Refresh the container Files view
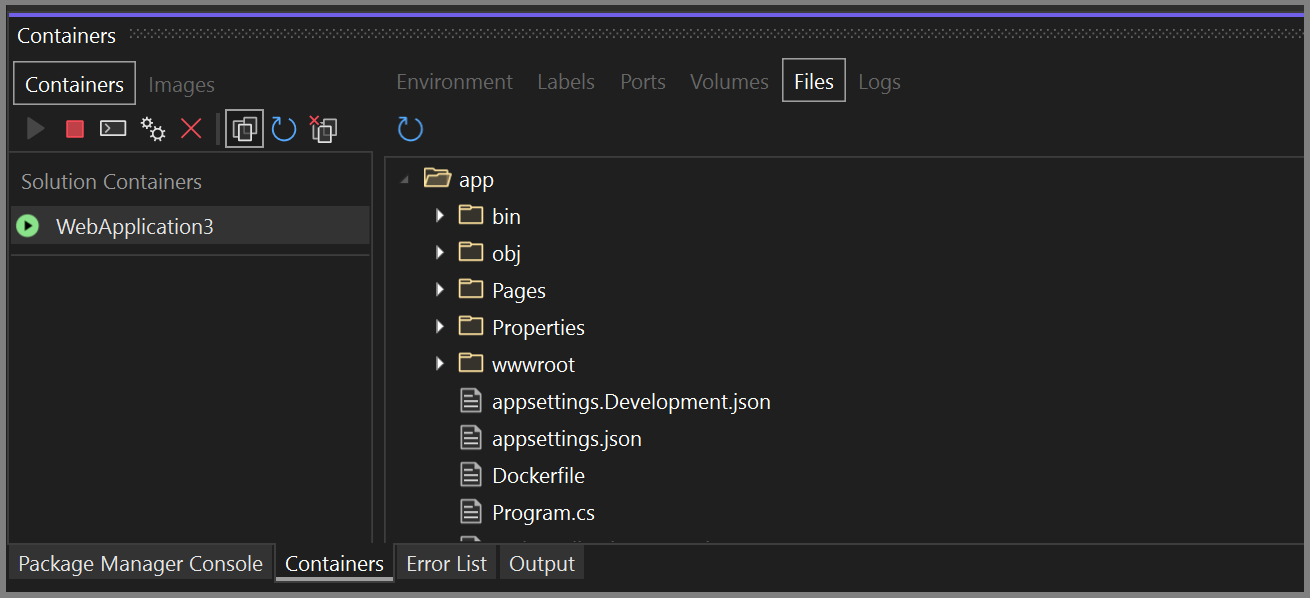The height and width of the screenshot is (598, 1310). [x=410, y=128]
